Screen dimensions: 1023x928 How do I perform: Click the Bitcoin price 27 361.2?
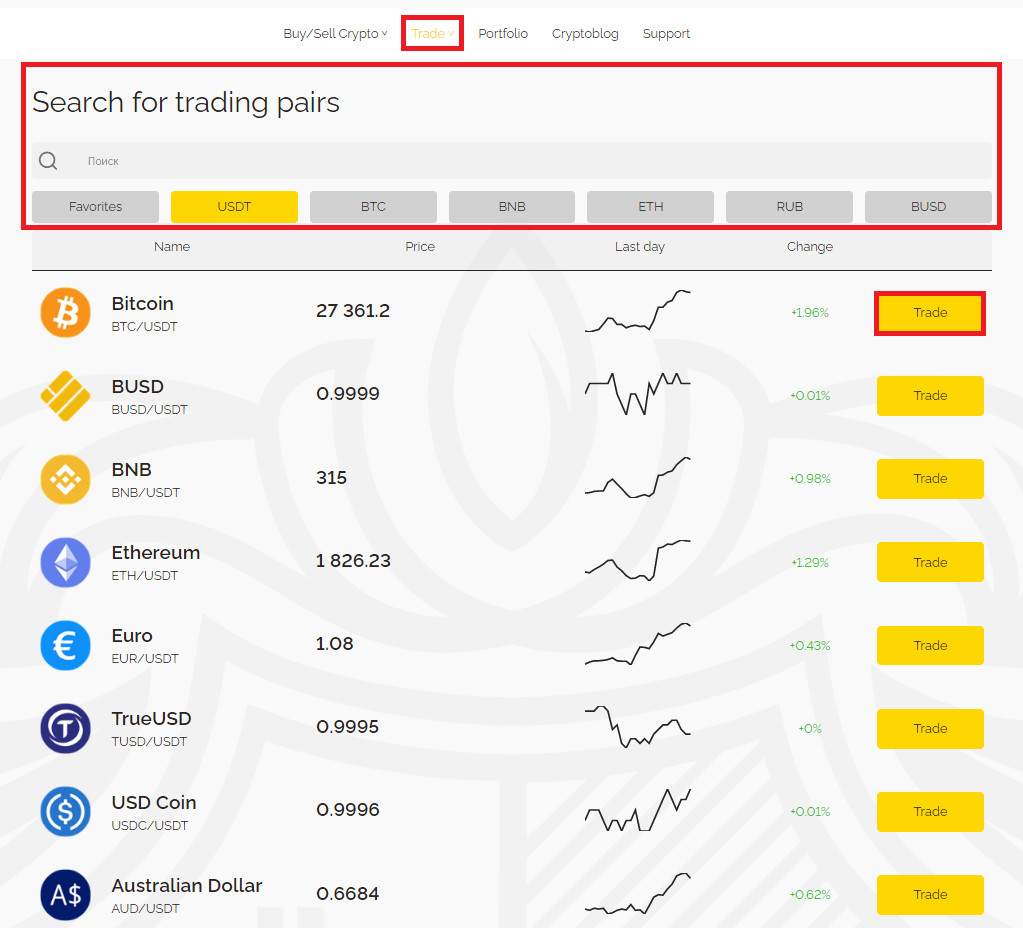pyautogui.click(x=353, y=311)
